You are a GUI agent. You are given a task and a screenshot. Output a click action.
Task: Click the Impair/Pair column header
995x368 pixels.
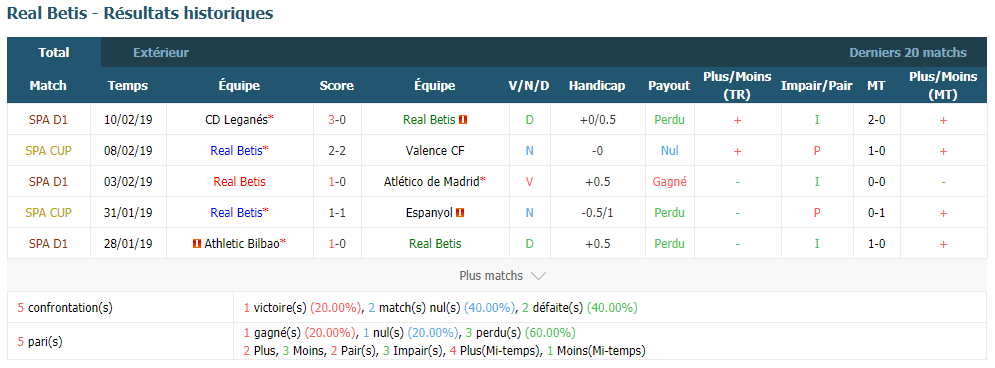point(816,86)
